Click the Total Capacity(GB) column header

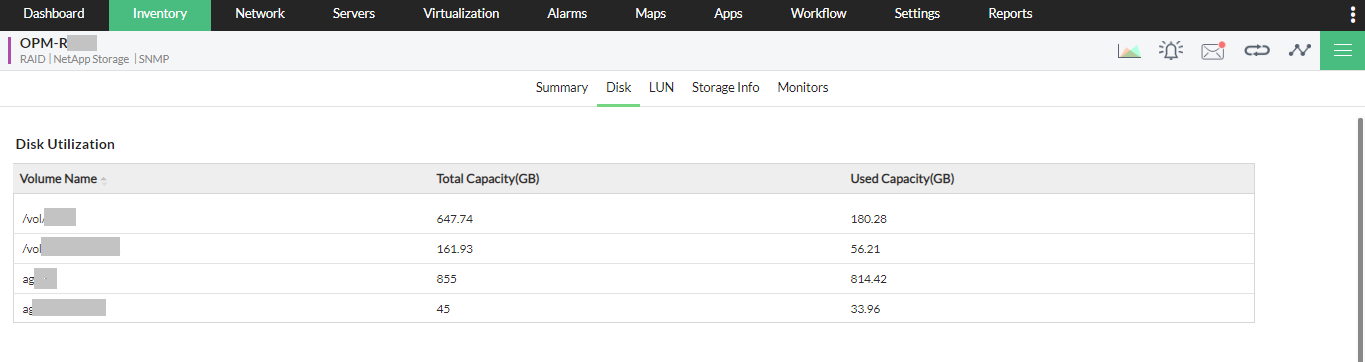tap(489, 179)
